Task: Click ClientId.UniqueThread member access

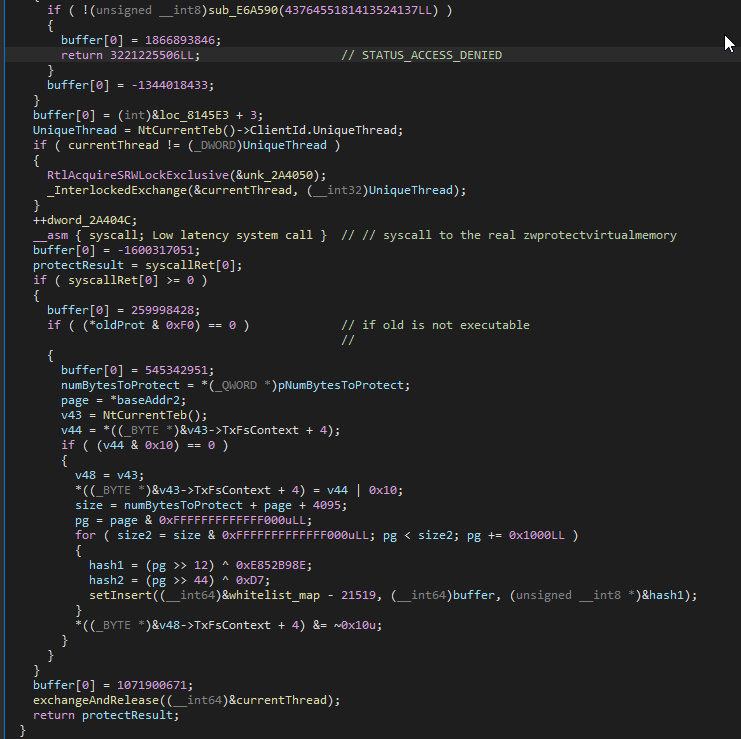Action: tap(326, 130)
